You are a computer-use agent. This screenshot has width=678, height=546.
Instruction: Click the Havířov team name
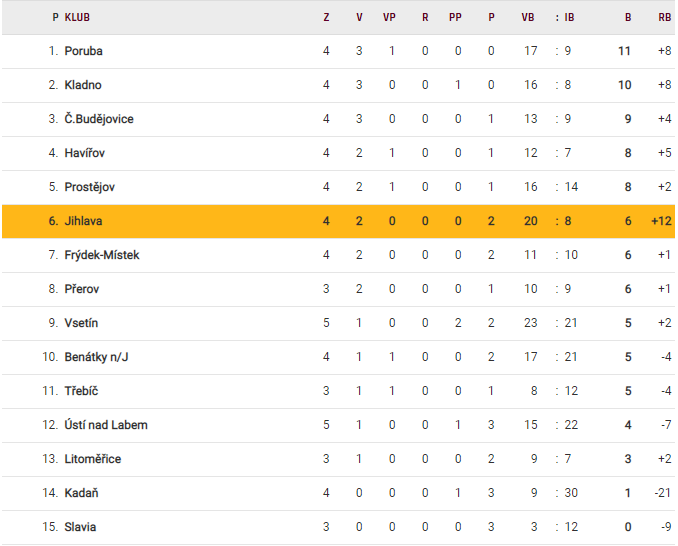(x=85, y=153)
